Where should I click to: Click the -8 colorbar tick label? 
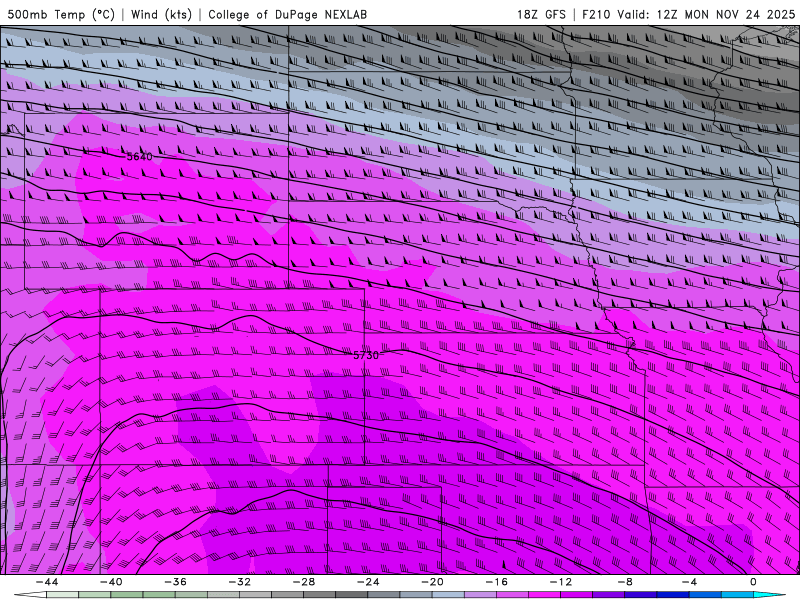625,582
